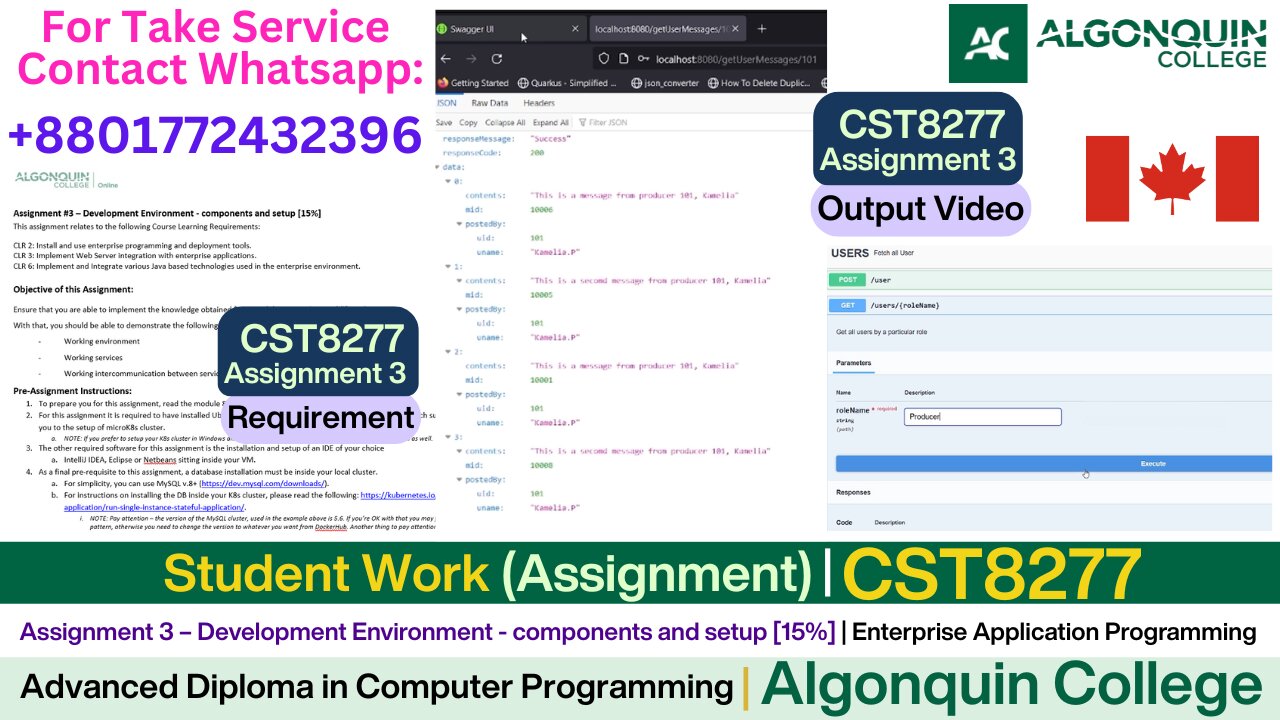Click the Responses heading in Swagger

[x=853, y=492]
